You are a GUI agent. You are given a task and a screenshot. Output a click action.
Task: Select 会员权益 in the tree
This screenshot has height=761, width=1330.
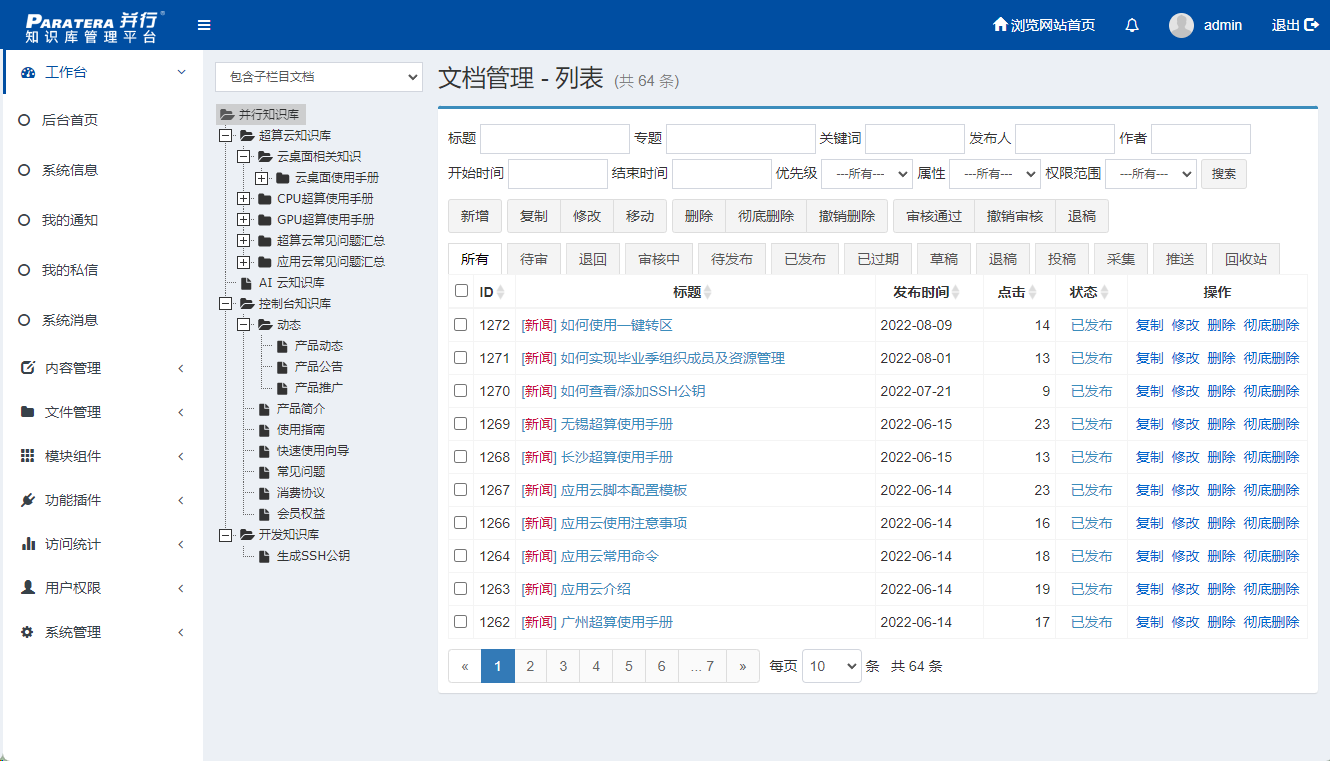click(x=301, y=514)
